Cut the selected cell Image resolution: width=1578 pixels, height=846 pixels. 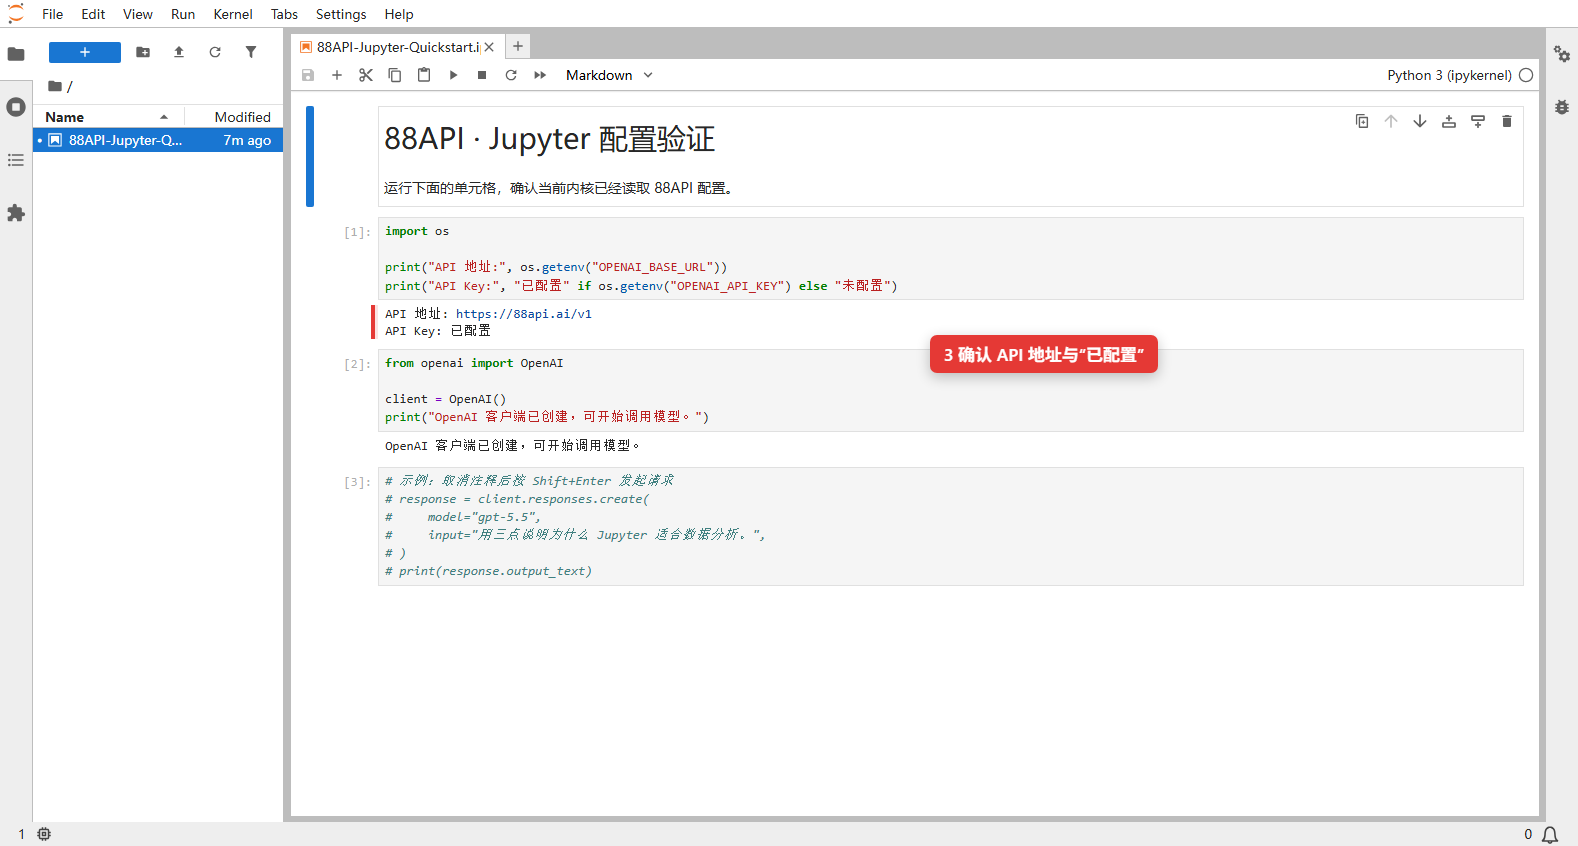(366, 75)
